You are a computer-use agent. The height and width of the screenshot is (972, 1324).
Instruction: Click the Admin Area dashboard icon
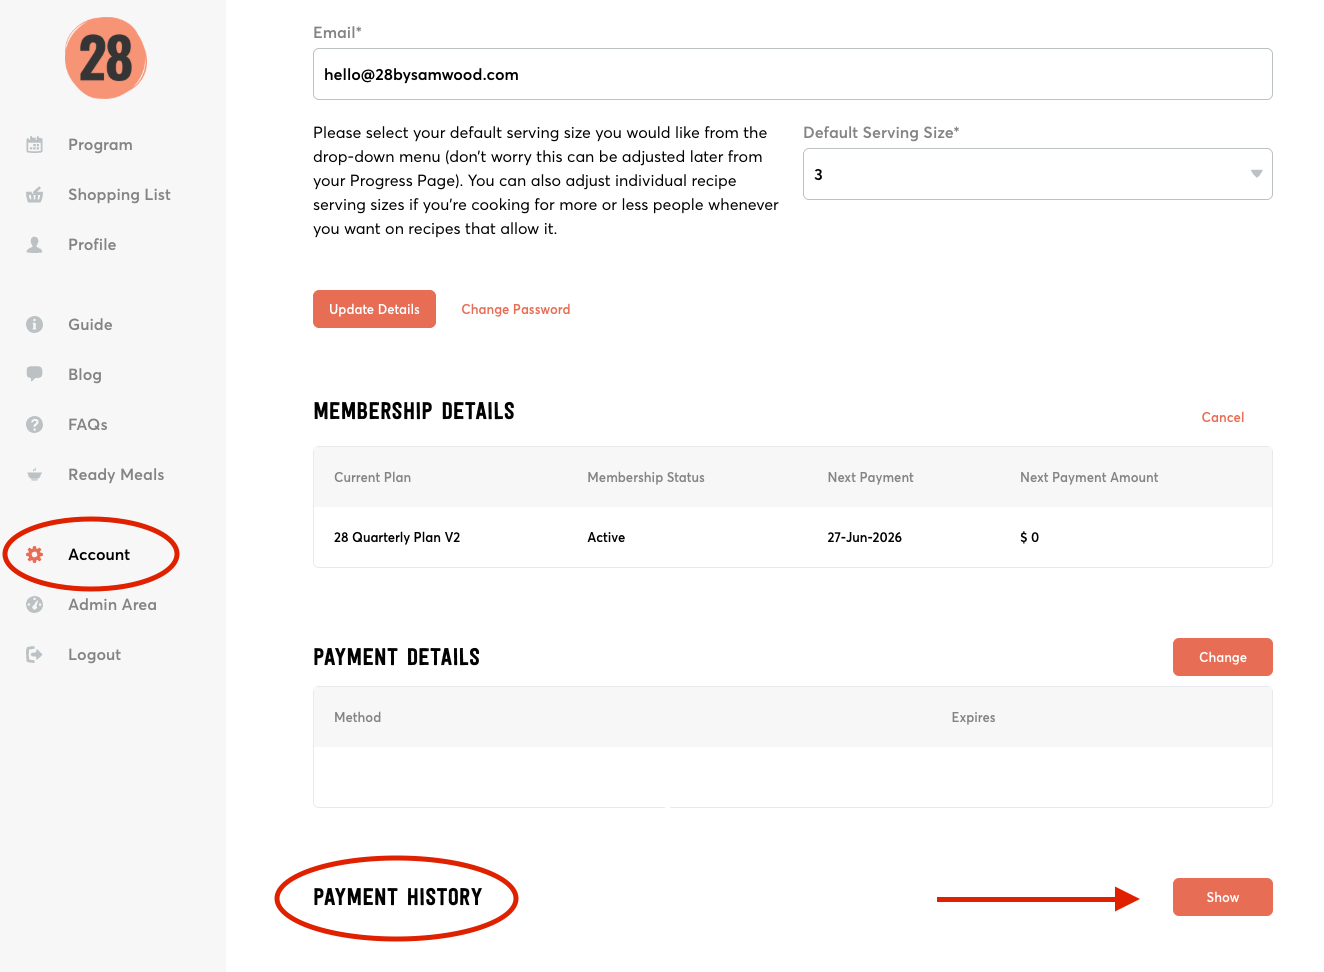click(x=34, y=605)
